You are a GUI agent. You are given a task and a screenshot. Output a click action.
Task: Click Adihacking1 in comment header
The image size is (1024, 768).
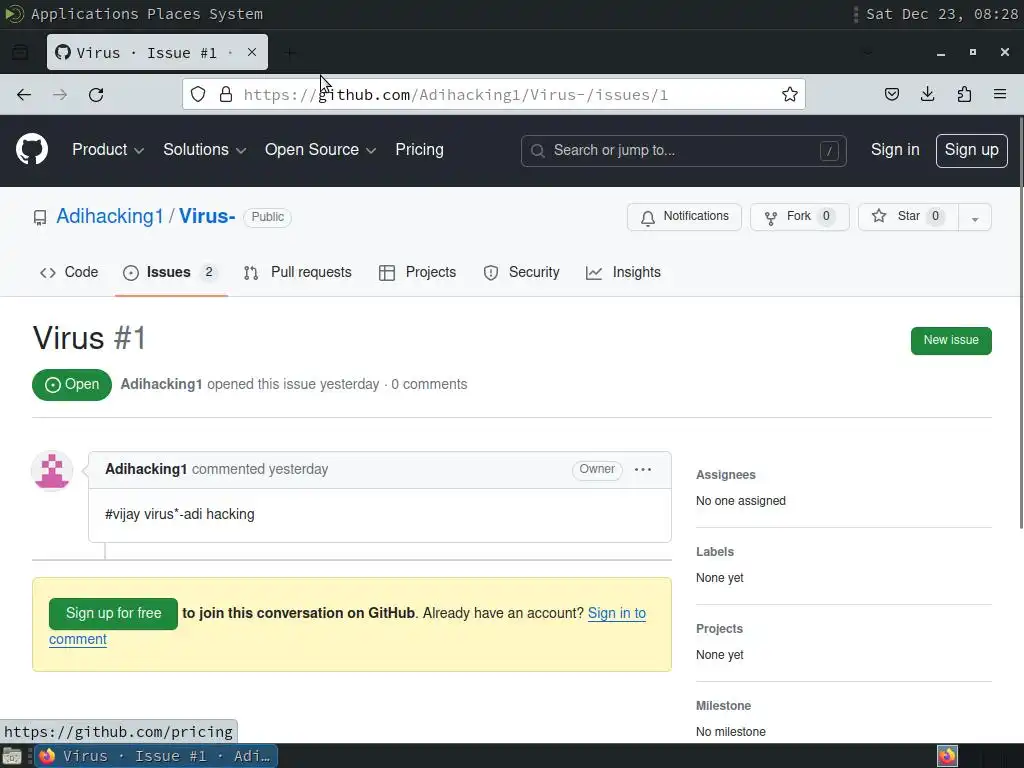tap(146, 469)
